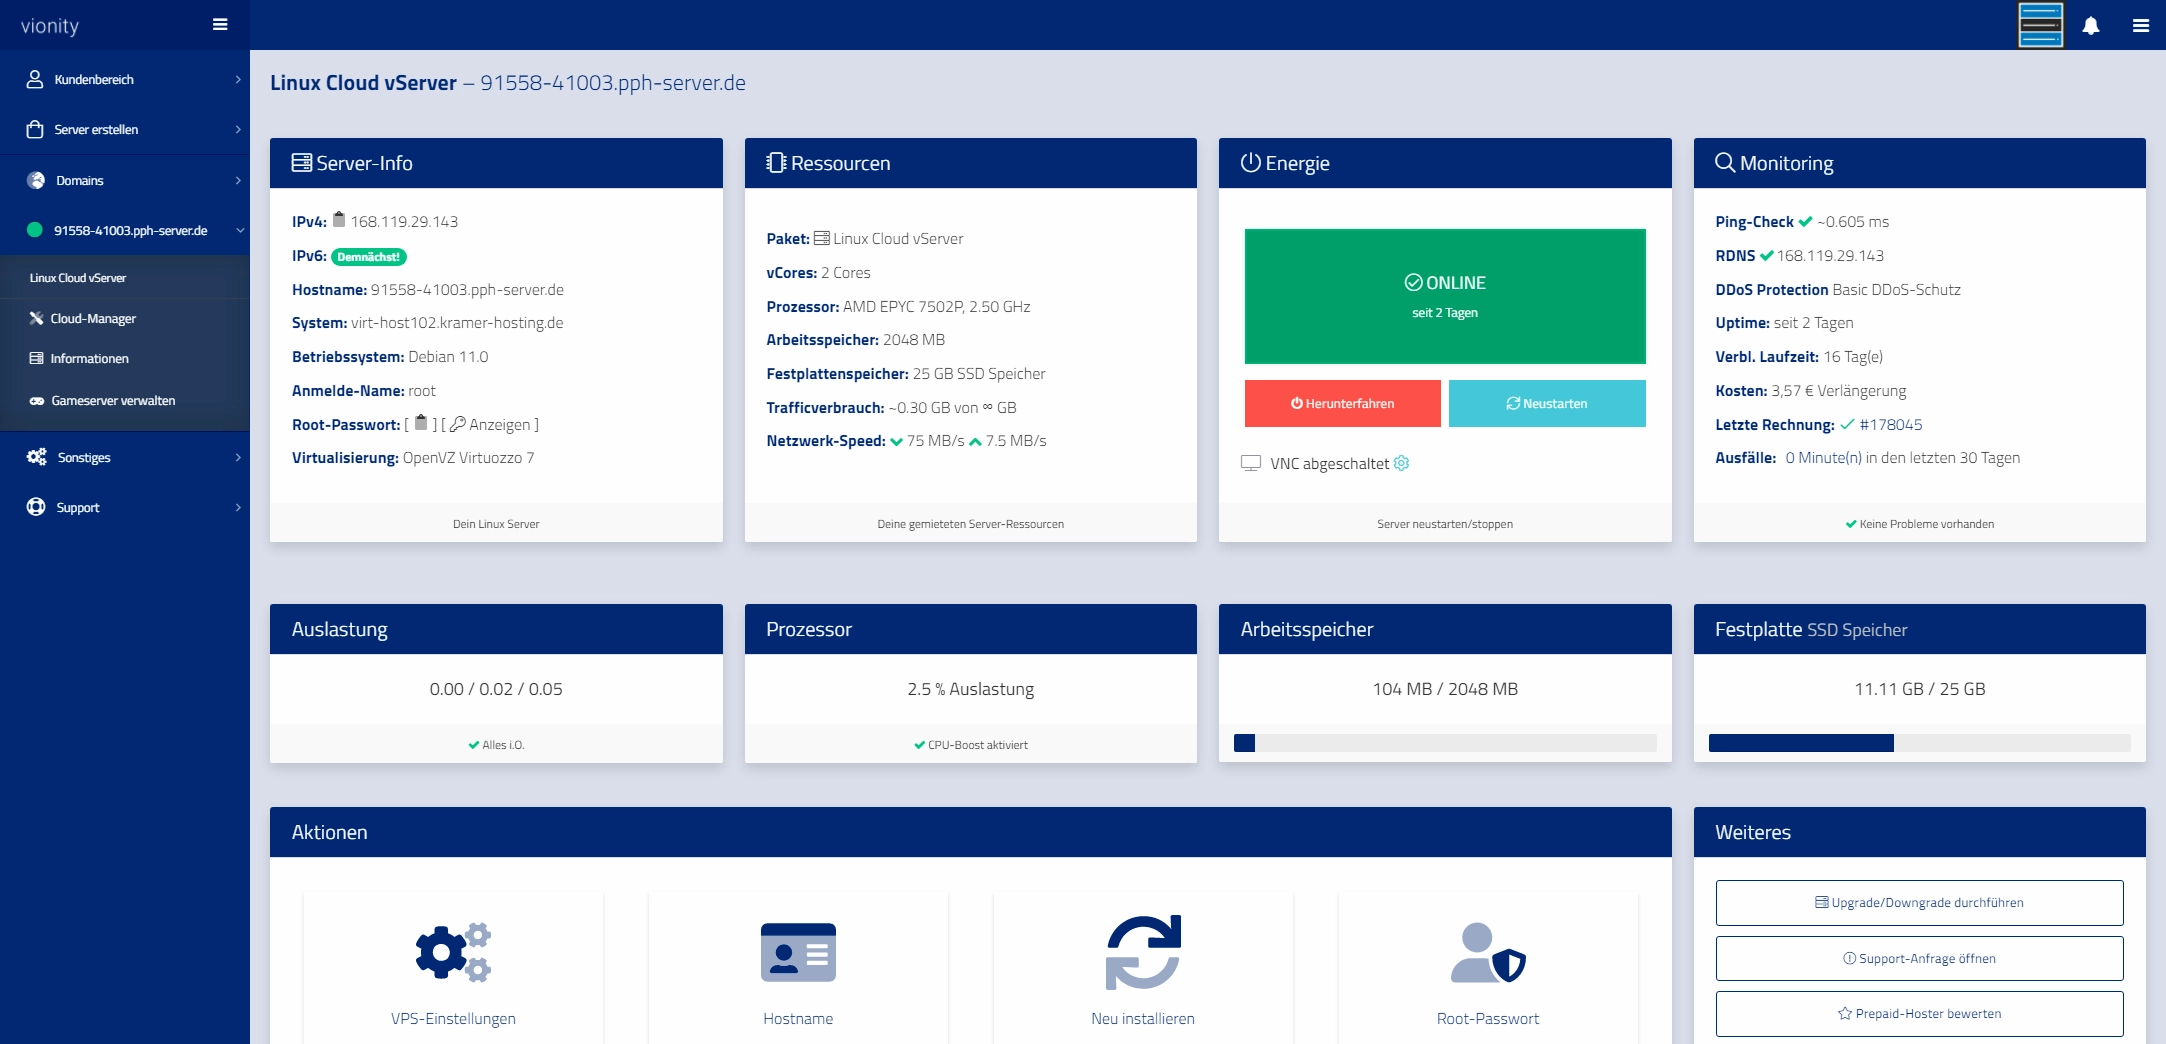Click the VNC settings gear icon

pos(1401,463)
